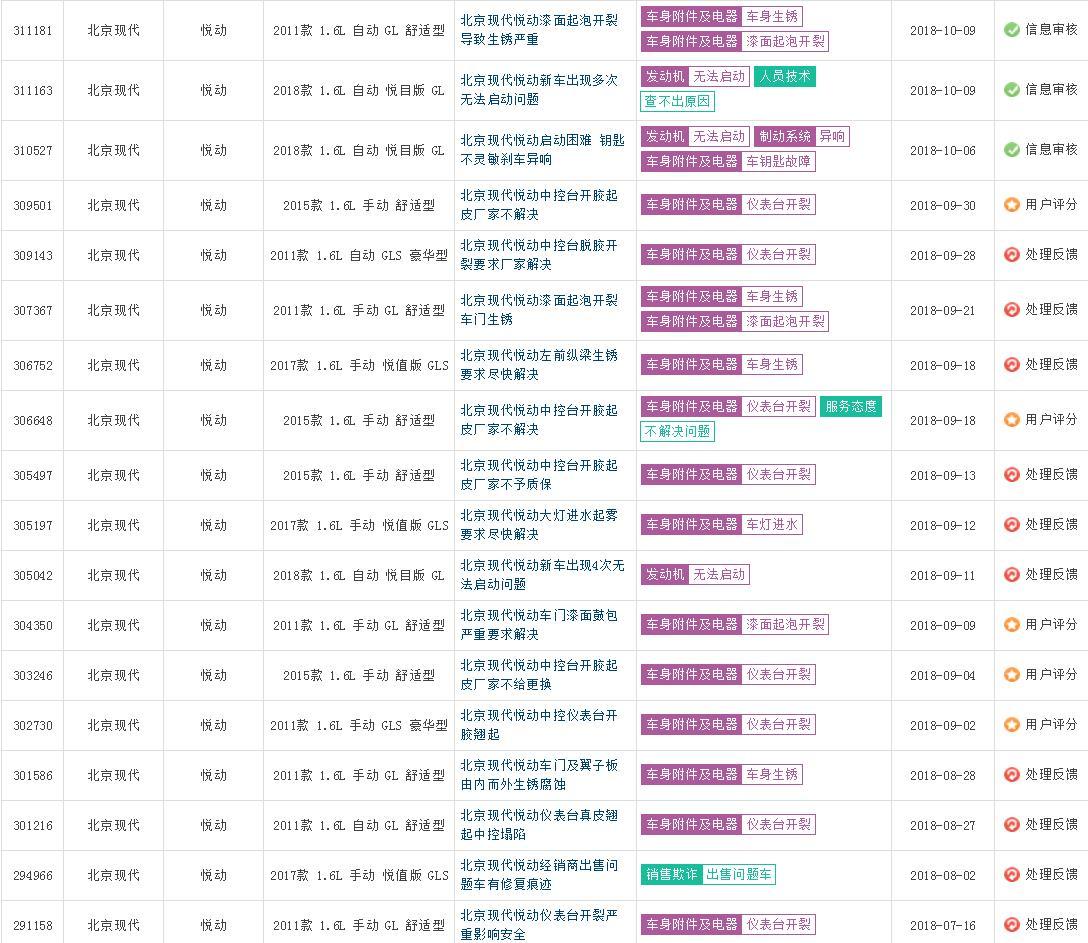Click 车身生锈 tag in row 306752
The image size is (1088, 943).
coord(772,364)
